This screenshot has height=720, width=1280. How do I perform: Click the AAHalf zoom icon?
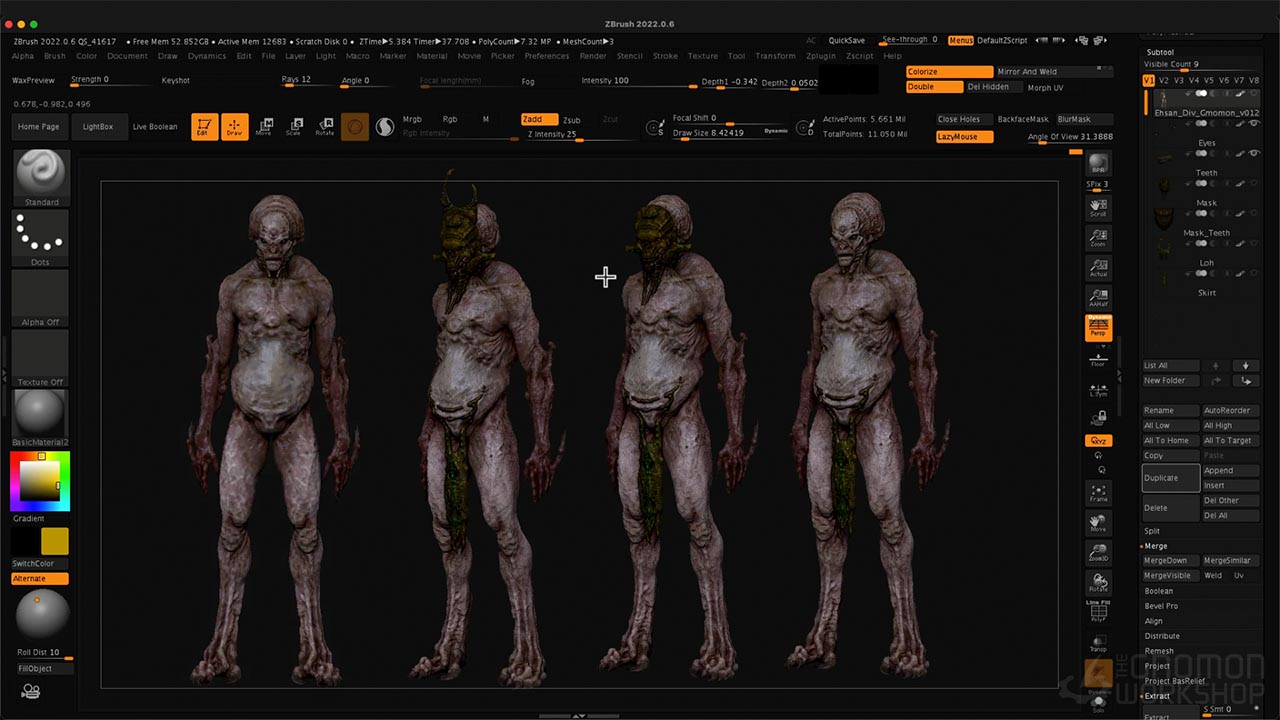(1098, 297)
